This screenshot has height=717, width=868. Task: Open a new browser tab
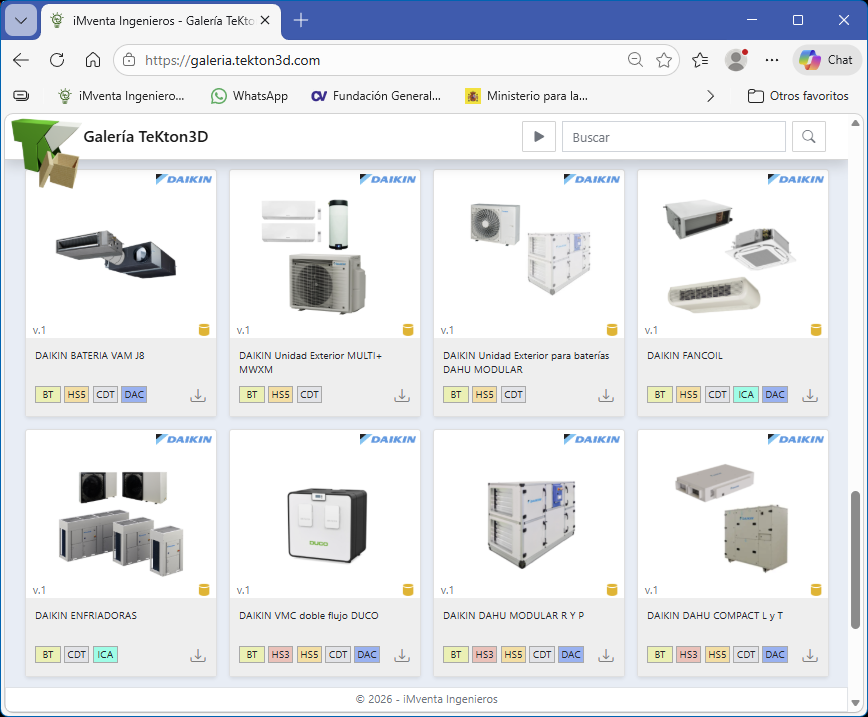pyautogui.click(x=301, y=20)
